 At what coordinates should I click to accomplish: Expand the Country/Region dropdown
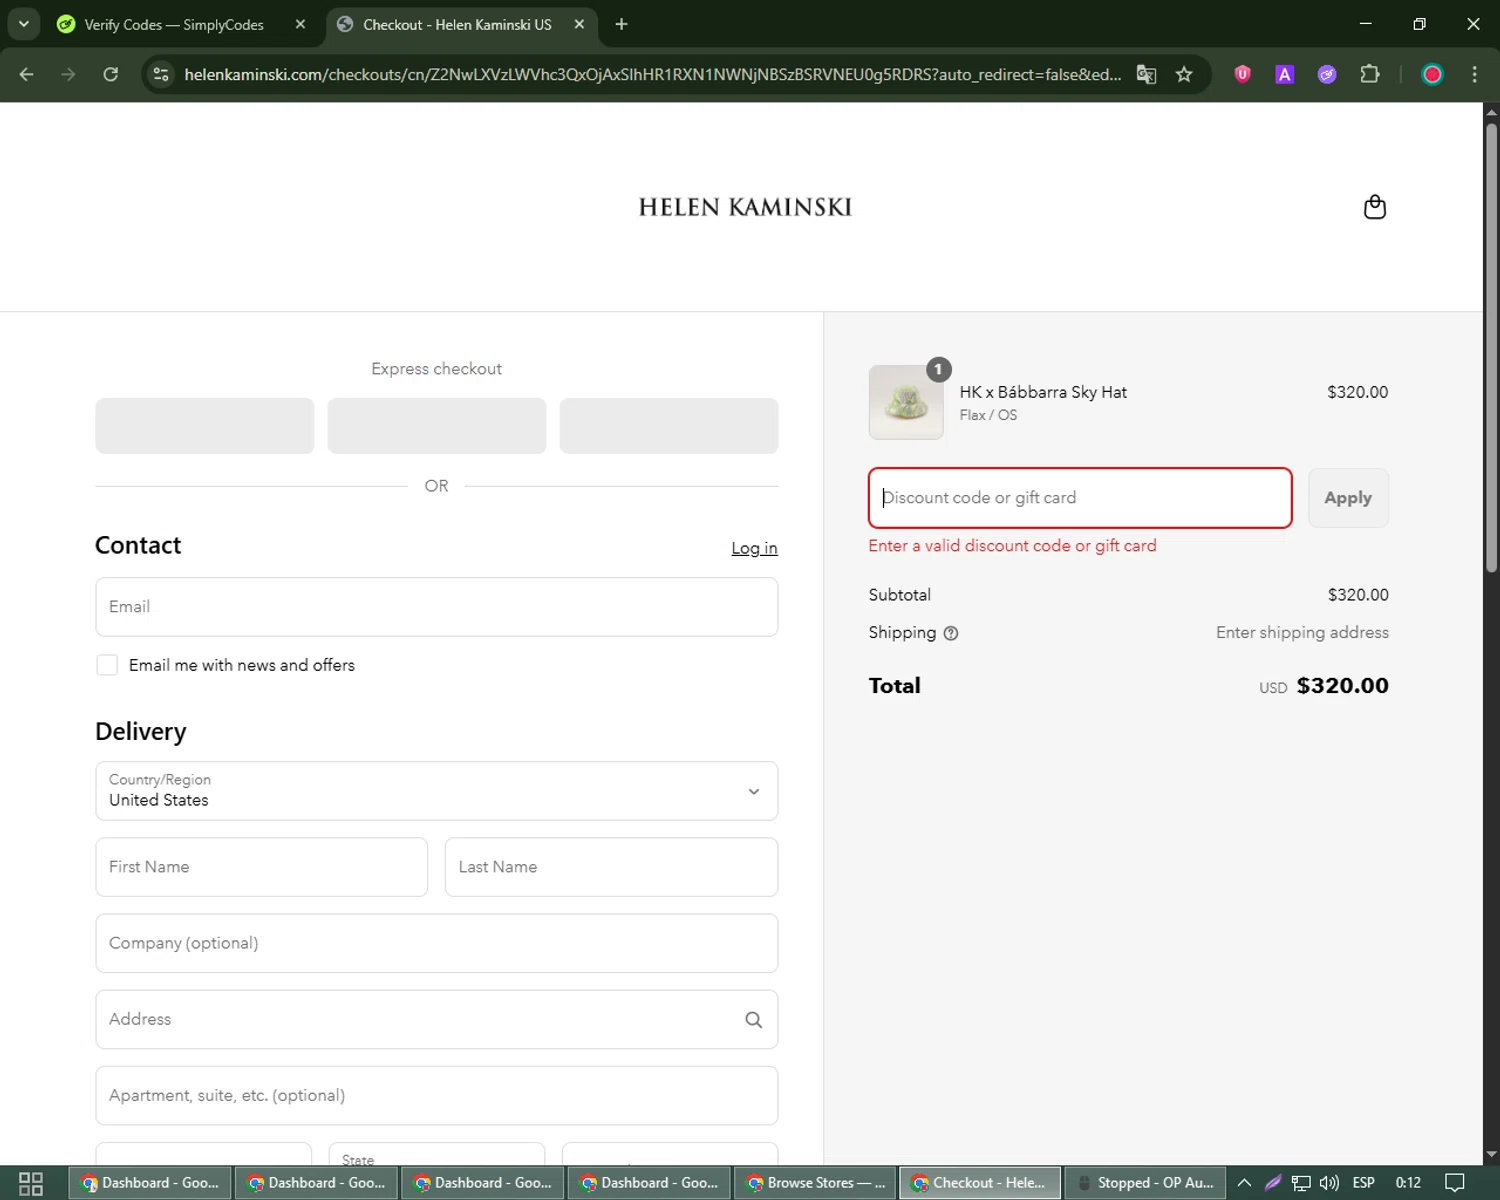pos(437,791)
